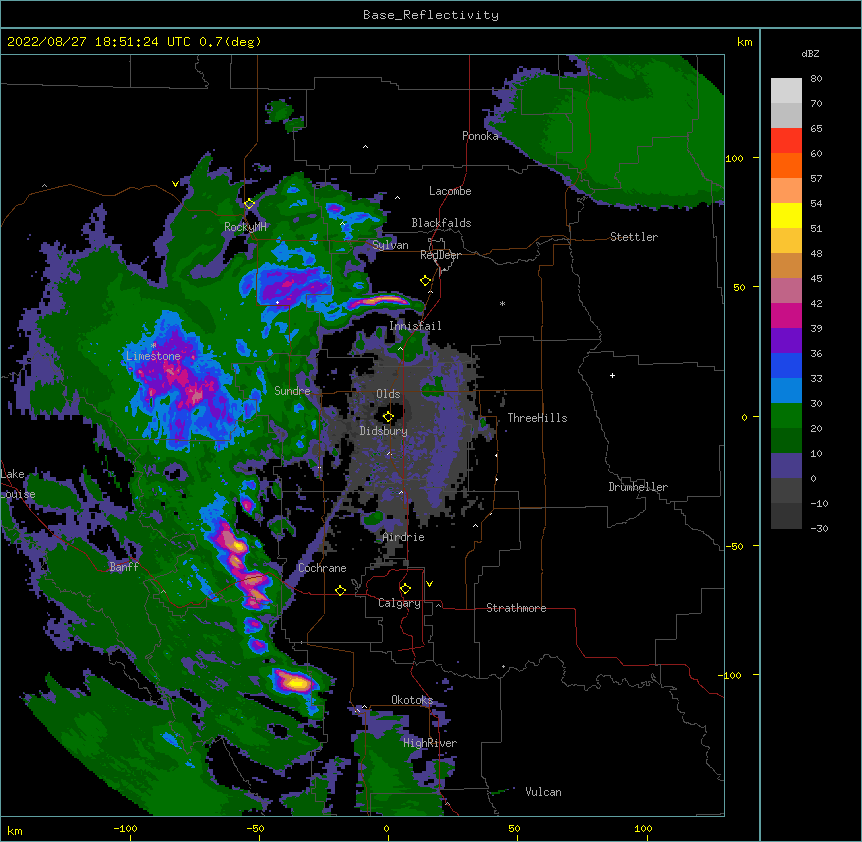Select the magenta 42-39 dBZ legend swatch
Screen dimensions: 862x842
pos(786,315)
